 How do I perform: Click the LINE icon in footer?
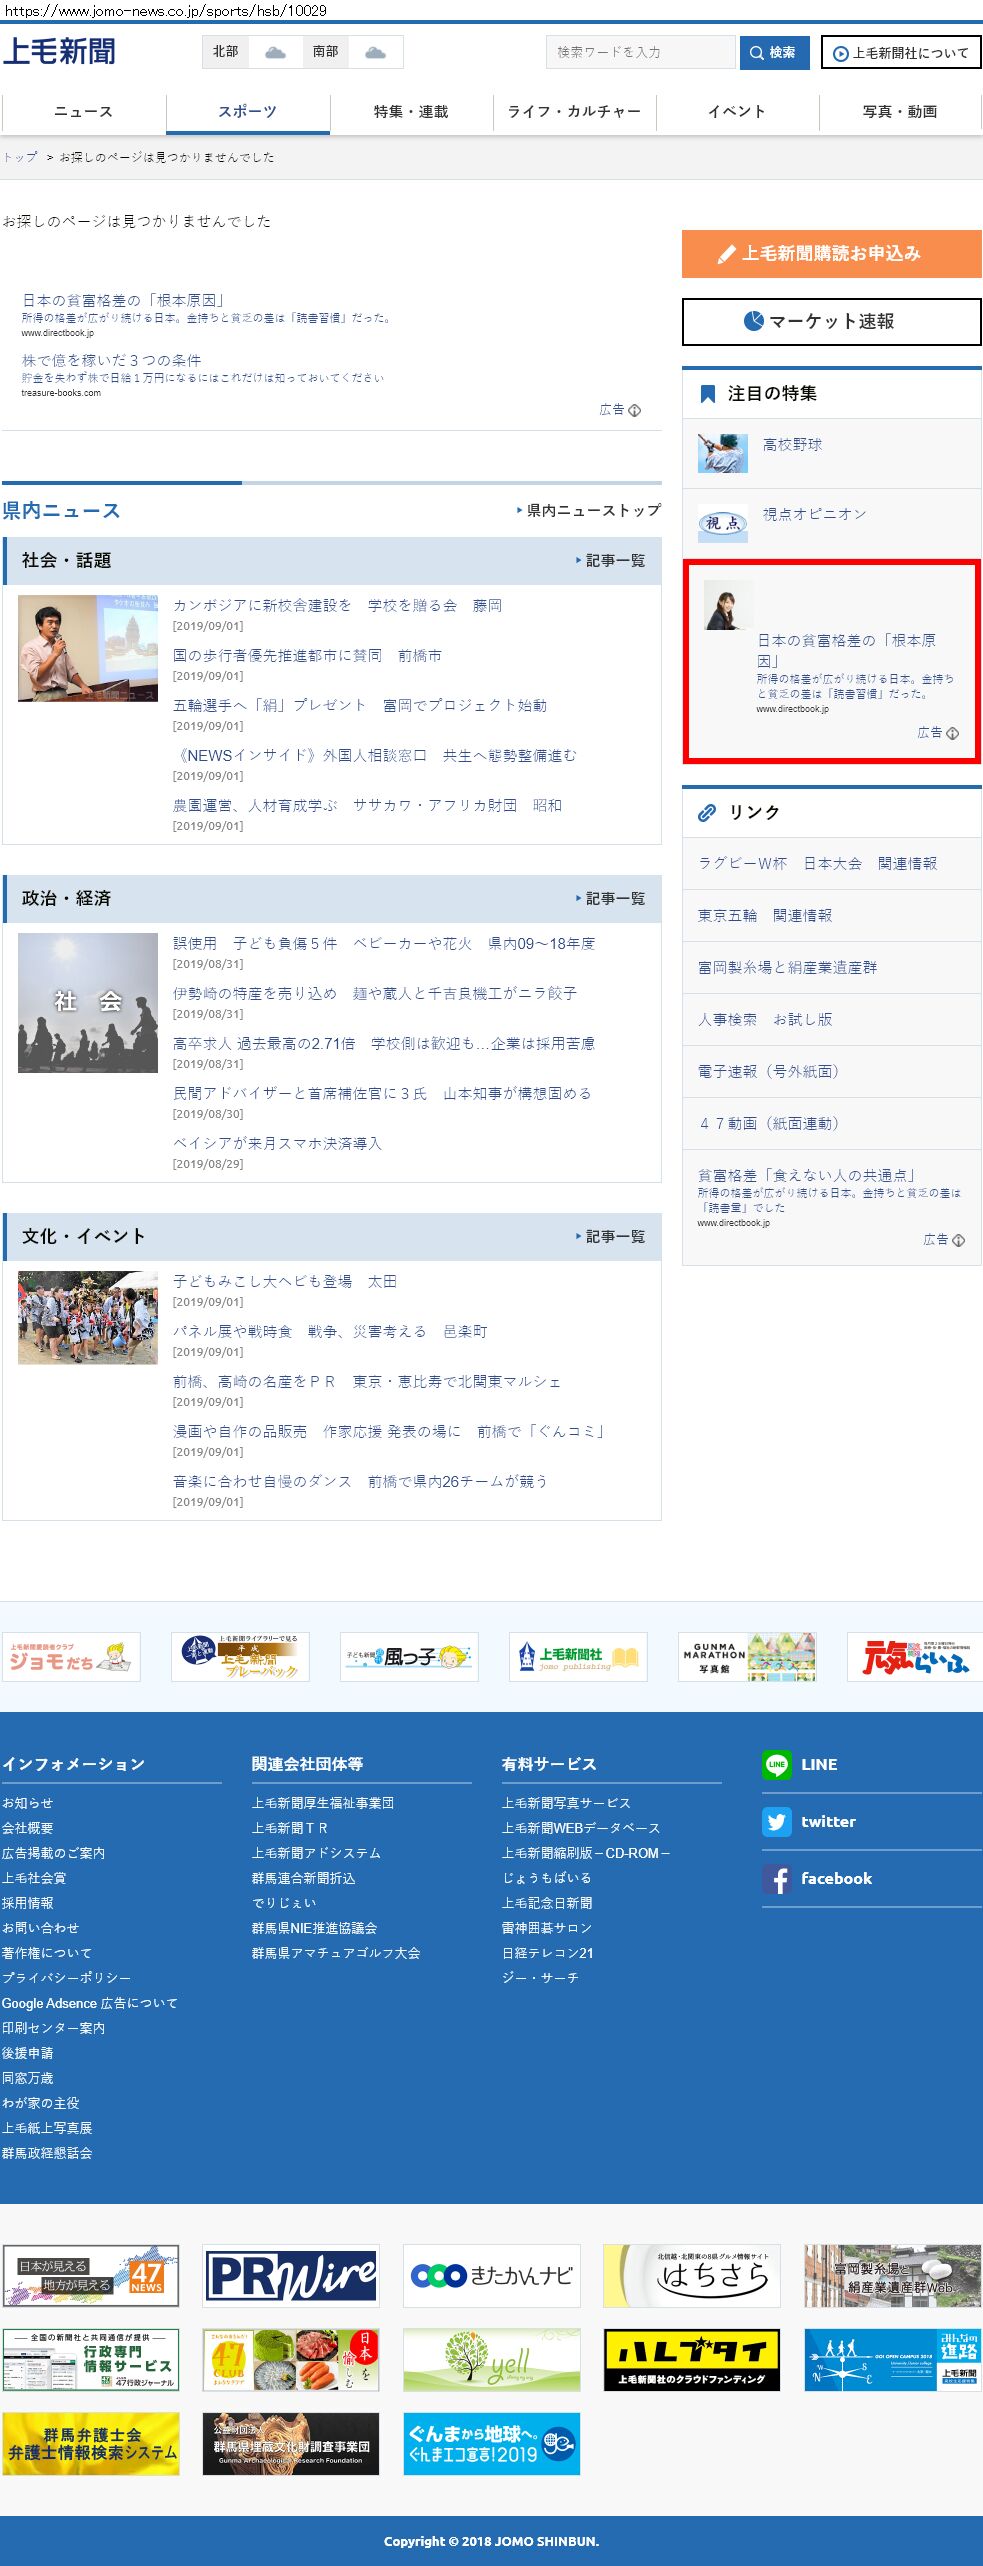point(777,1765)
